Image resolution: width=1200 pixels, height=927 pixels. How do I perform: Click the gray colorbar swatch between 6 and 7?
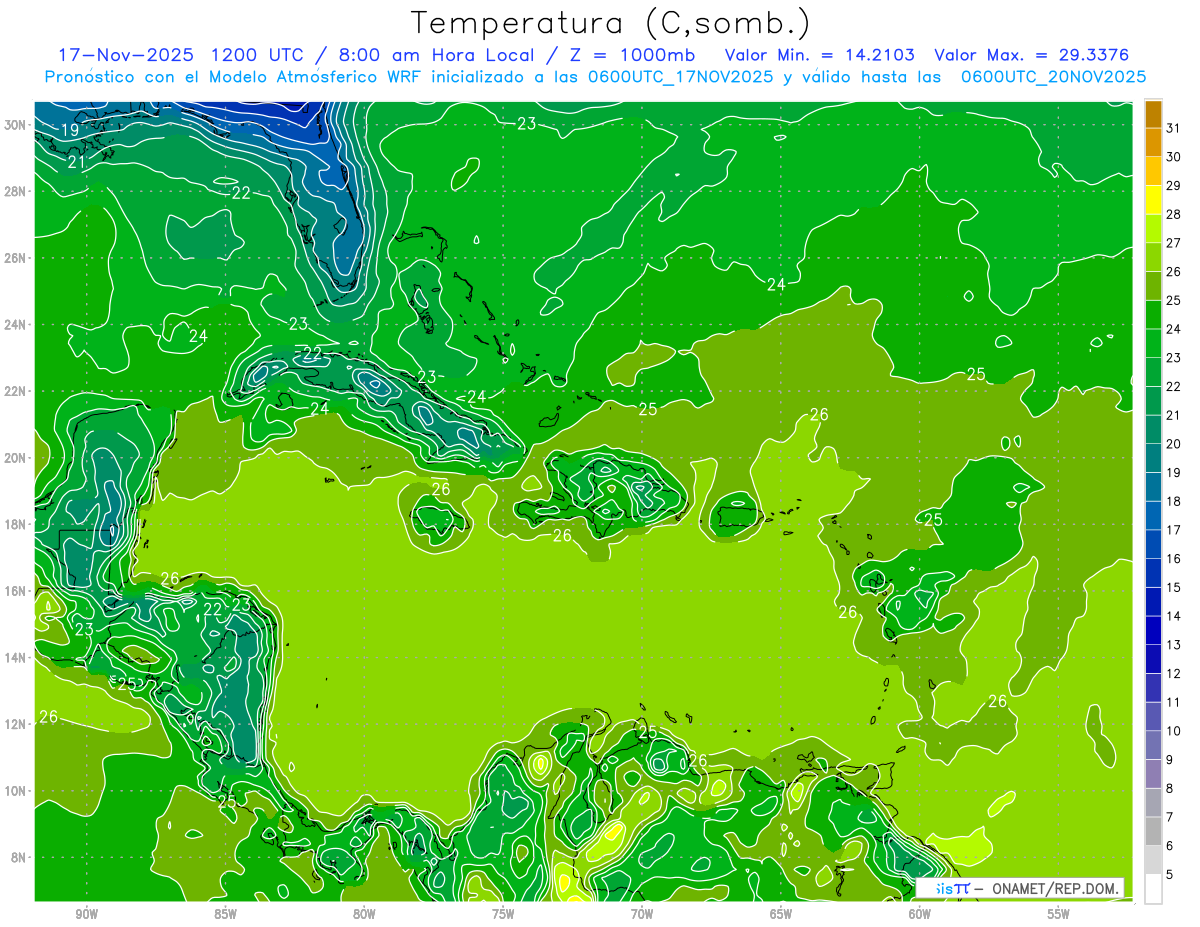click(1153, 832)
